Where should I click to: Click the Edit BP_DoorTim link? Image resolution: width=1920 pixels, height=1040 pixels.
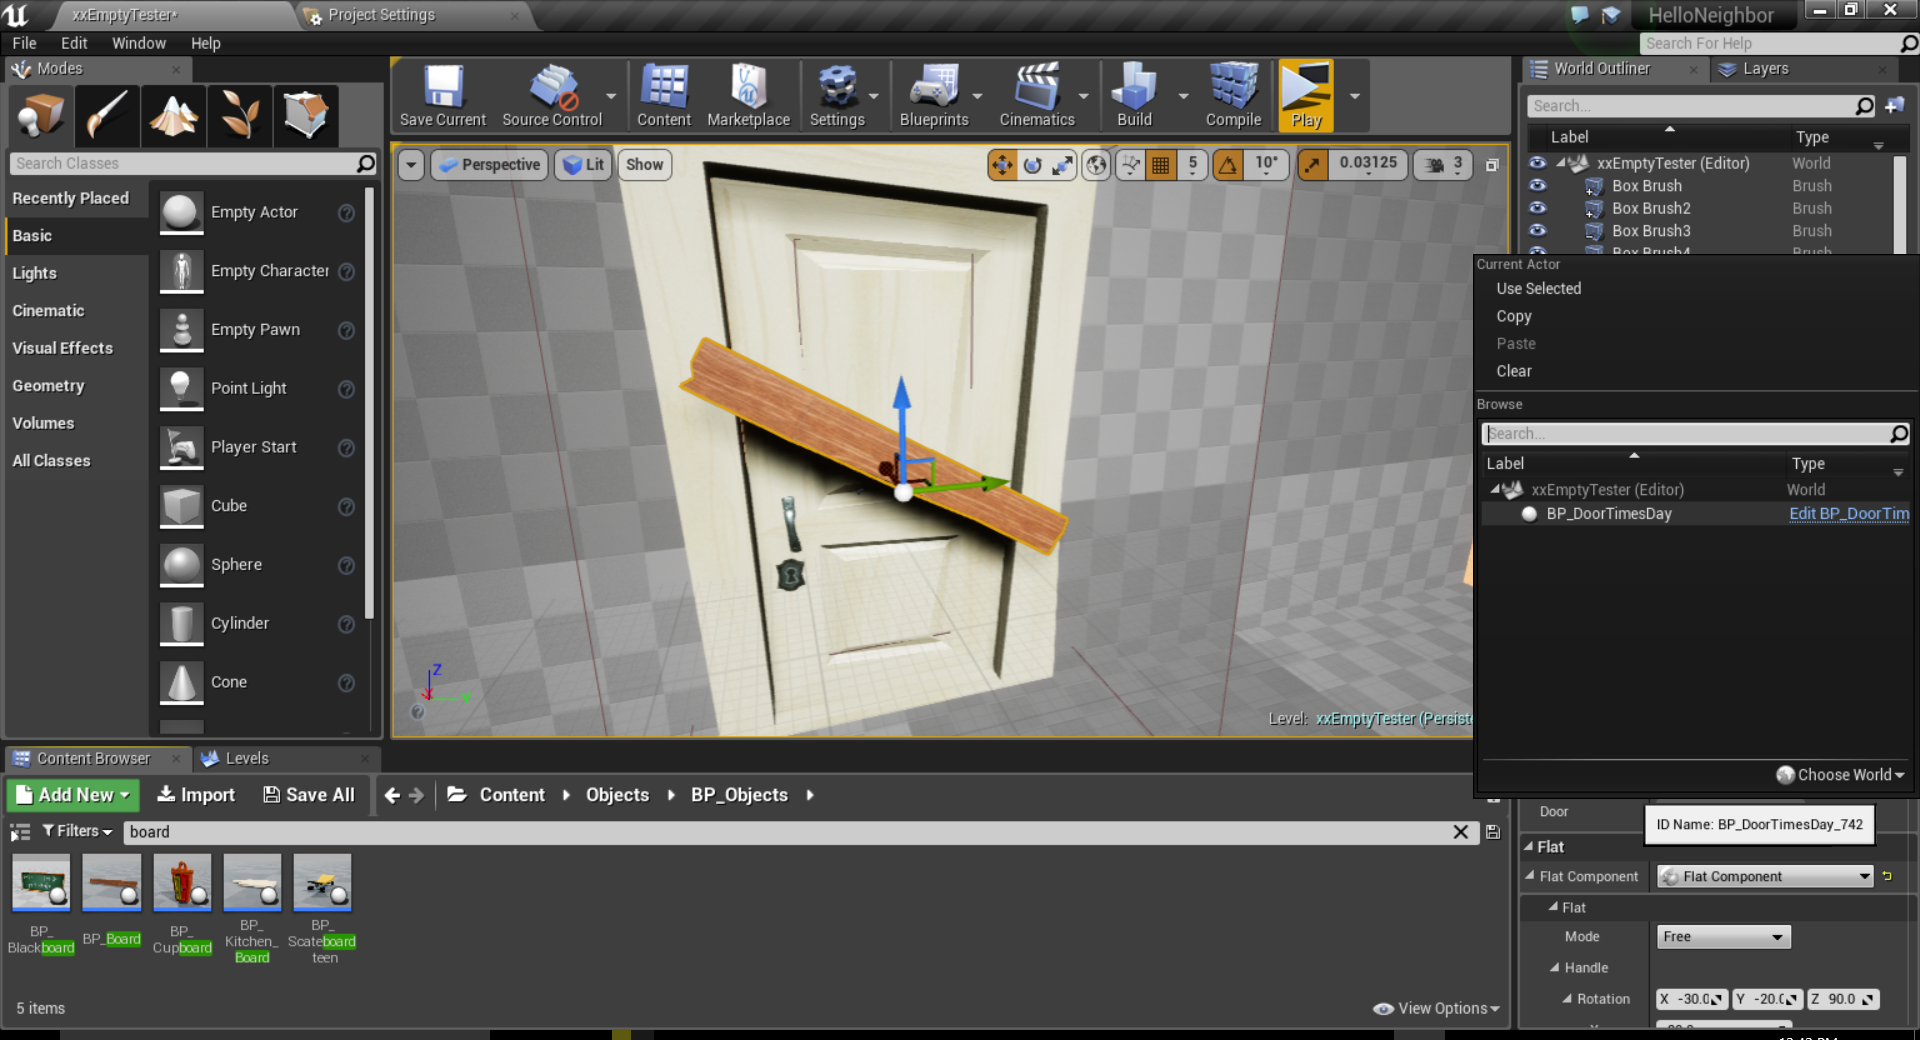1848,514
